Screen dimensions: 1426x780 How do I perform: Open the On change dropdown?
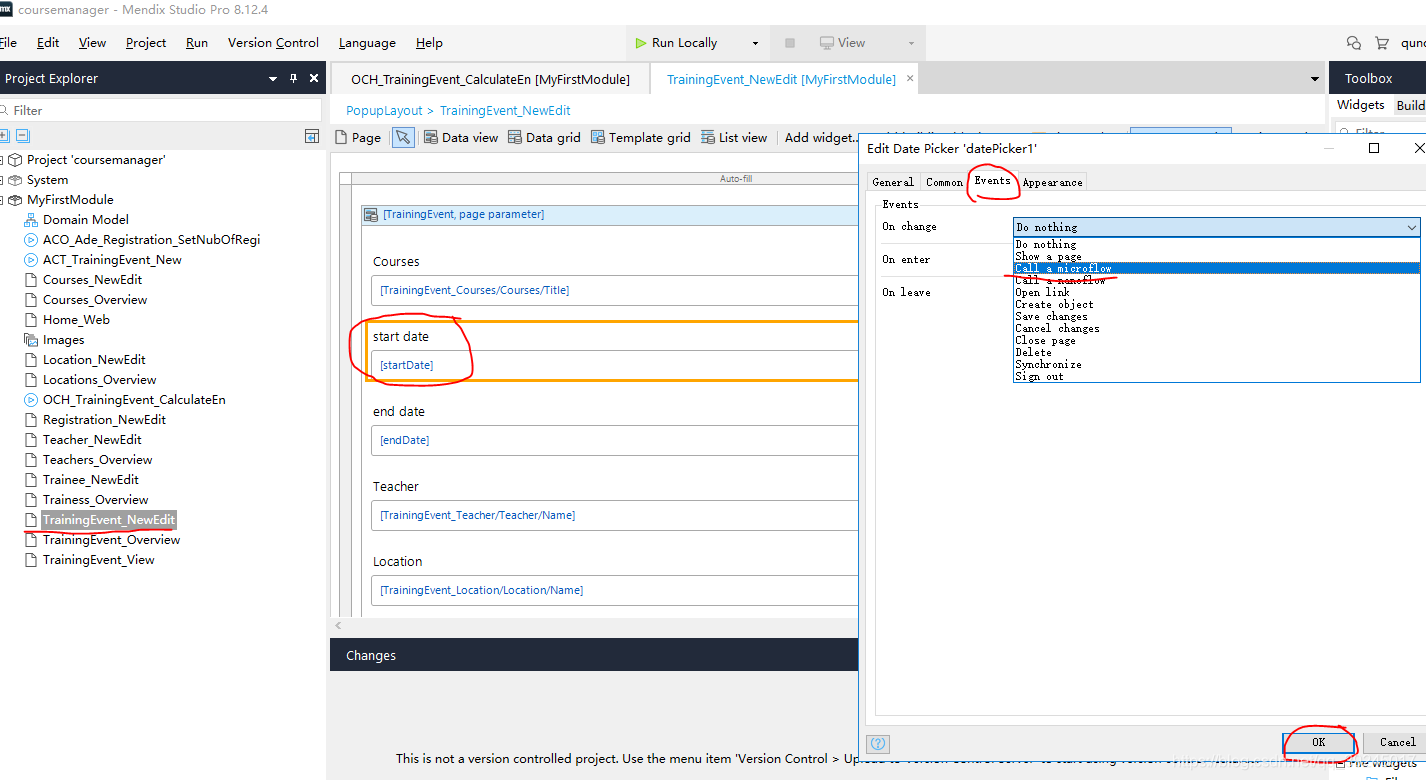1216,227
